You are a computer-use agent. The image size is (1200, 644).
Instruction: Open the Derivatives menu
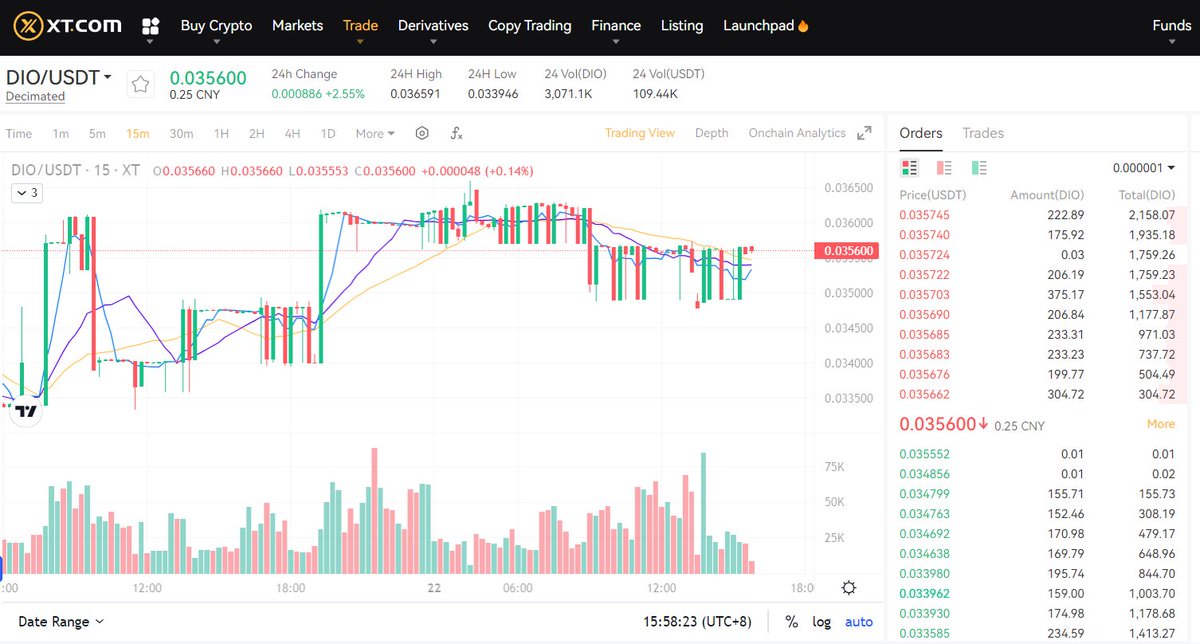433,26
